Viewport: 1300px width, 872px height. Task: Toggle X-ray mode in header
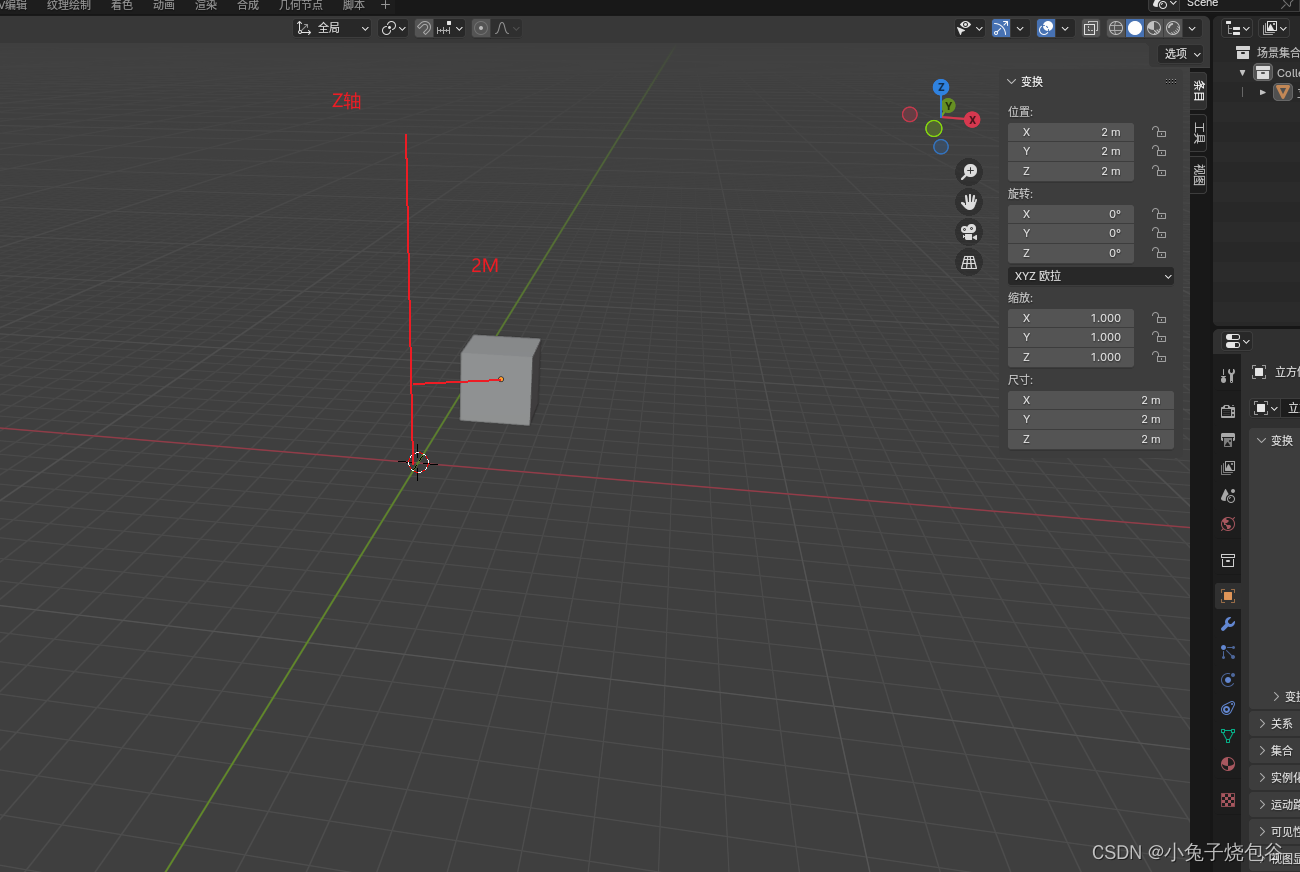[1091, 28]
